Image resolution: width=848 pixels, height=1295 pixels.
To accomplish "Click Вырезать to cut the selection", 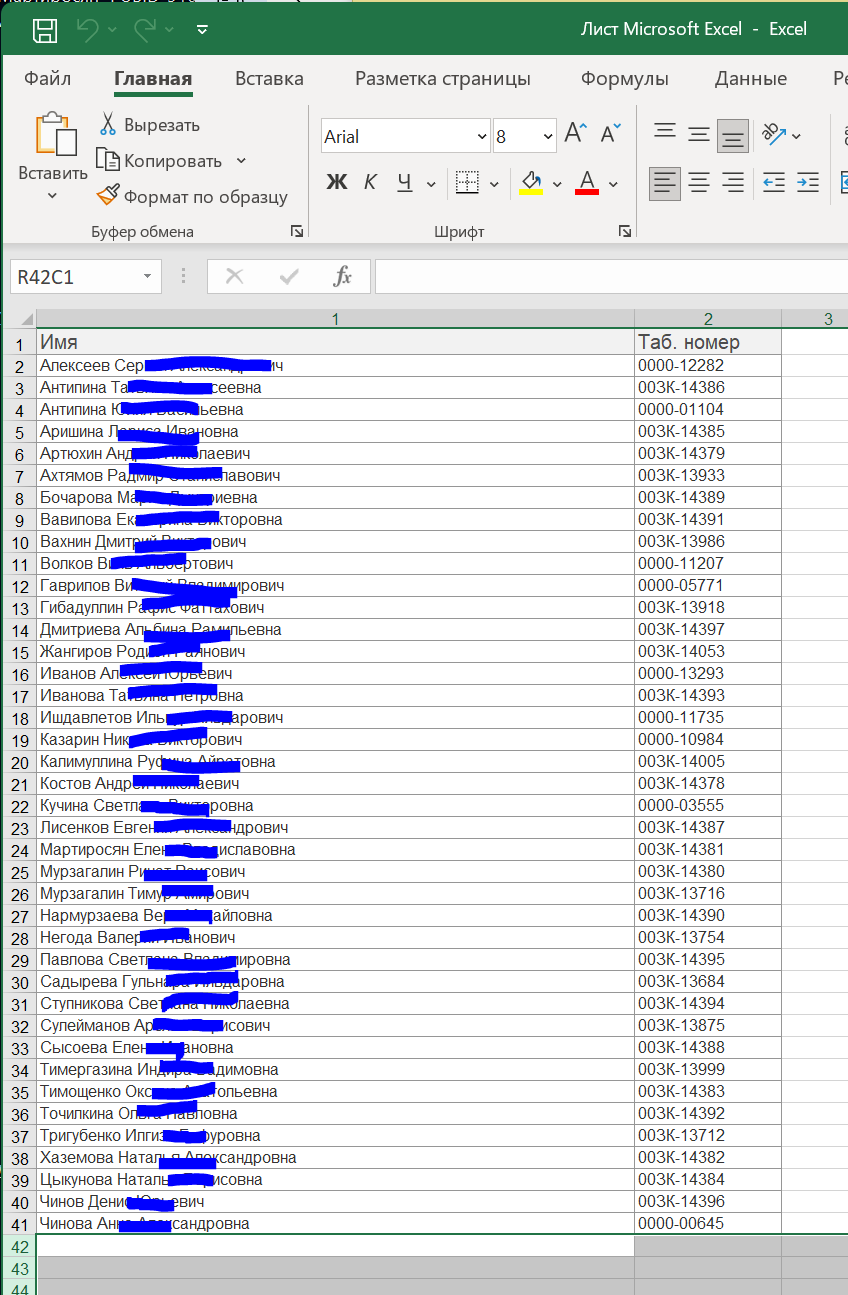I will click(x=149, y=125).
